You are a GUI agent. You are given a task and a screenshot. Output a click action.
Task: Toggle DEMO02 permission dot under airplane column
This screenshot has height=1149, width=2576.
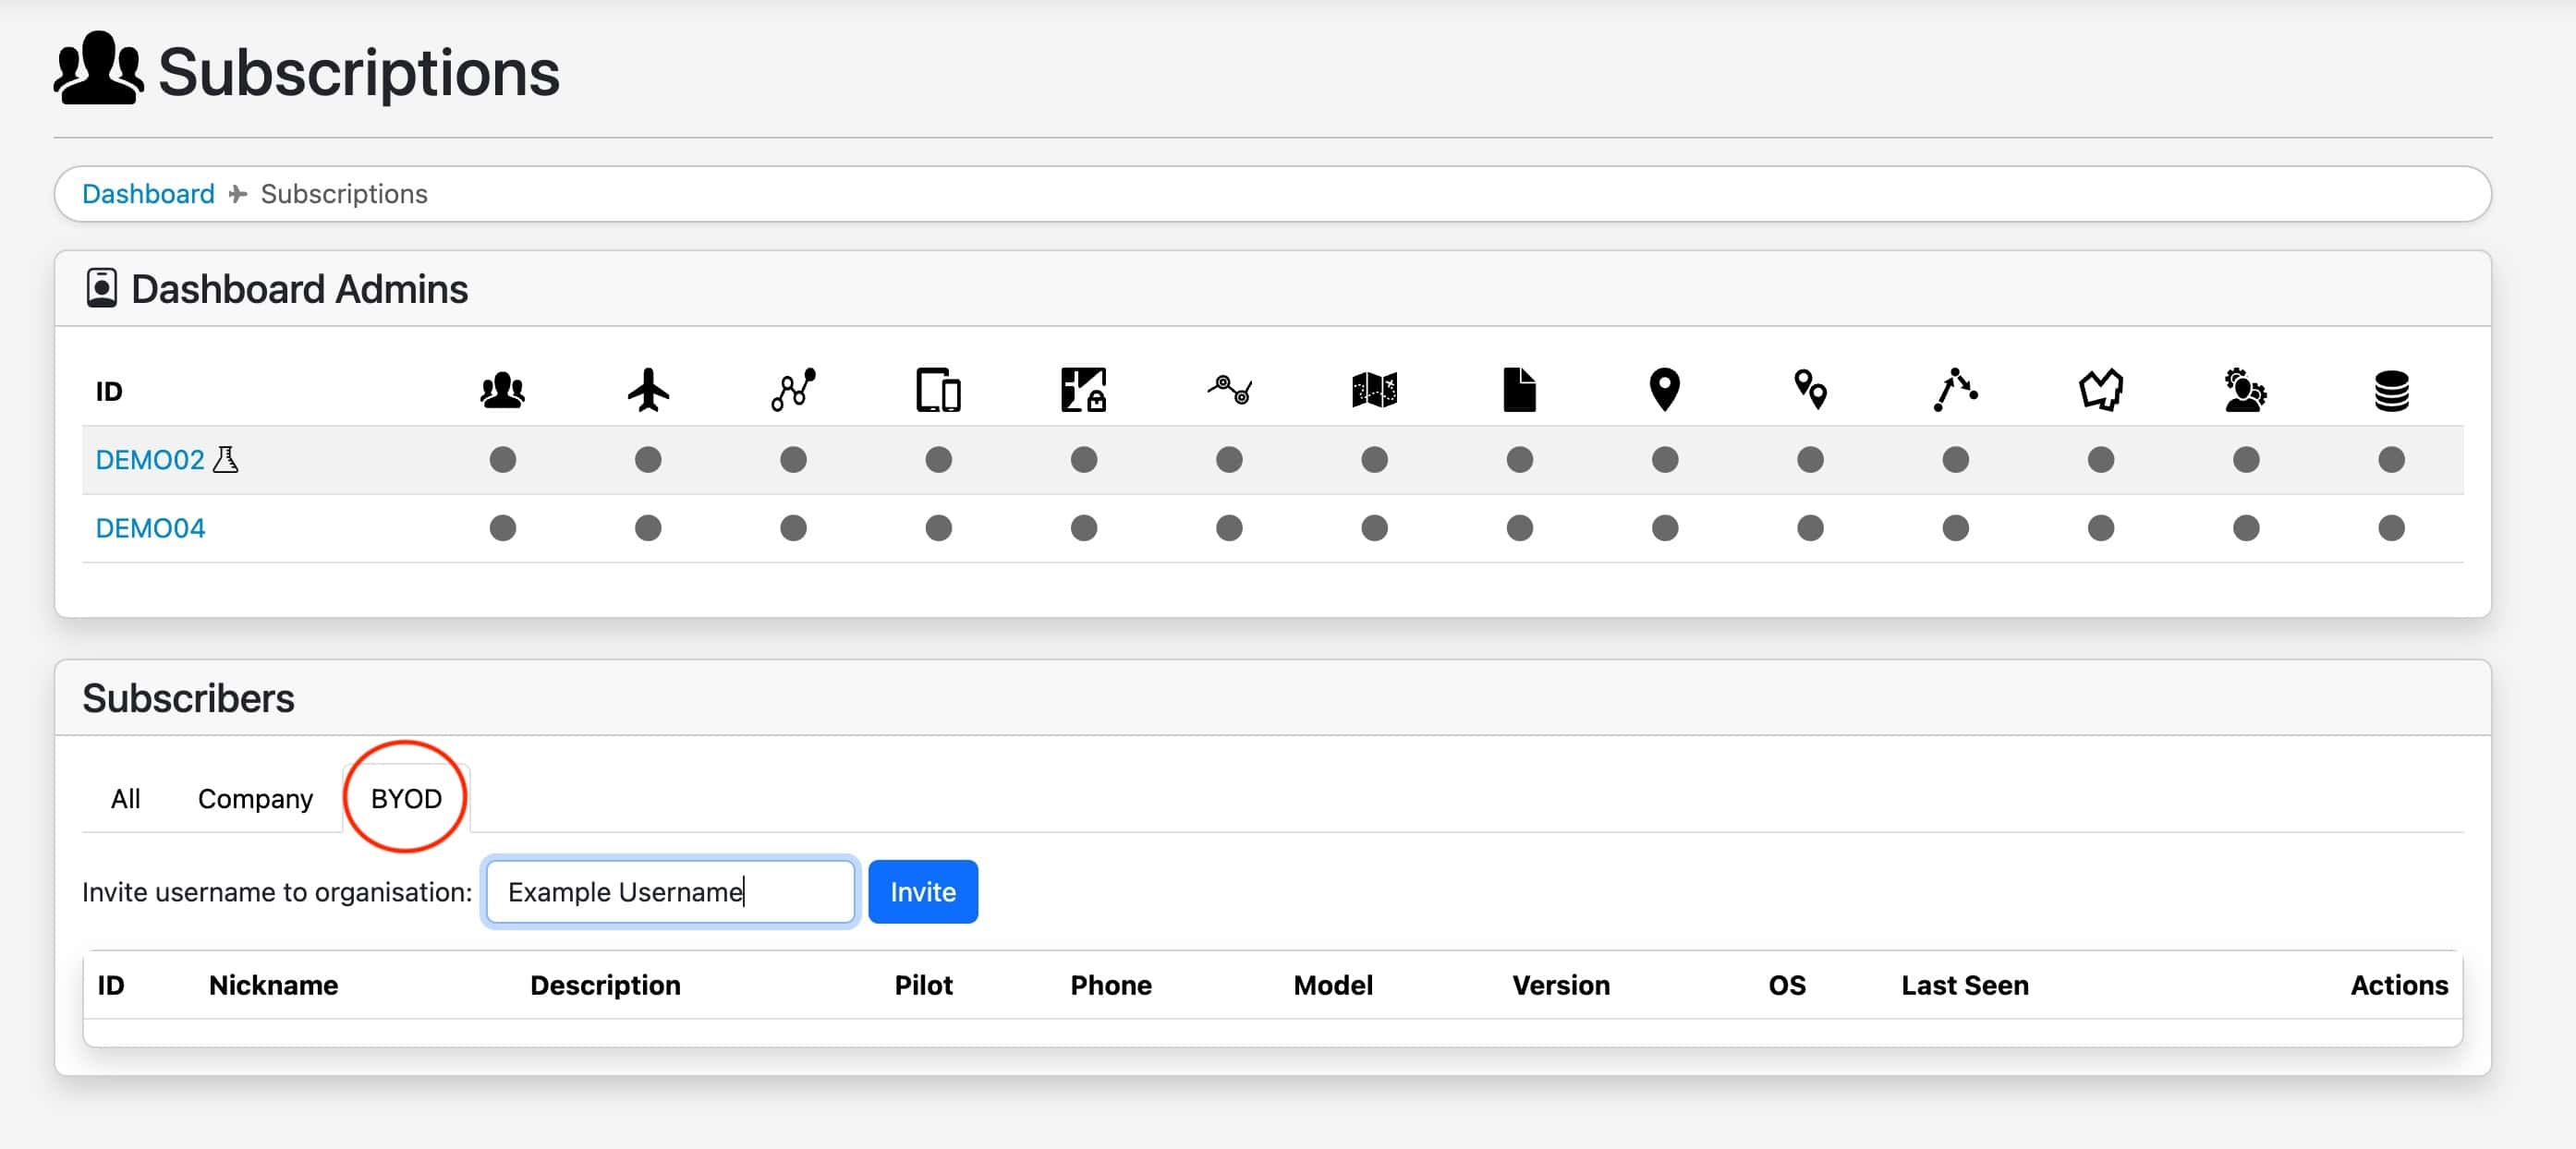click(648, 459)
